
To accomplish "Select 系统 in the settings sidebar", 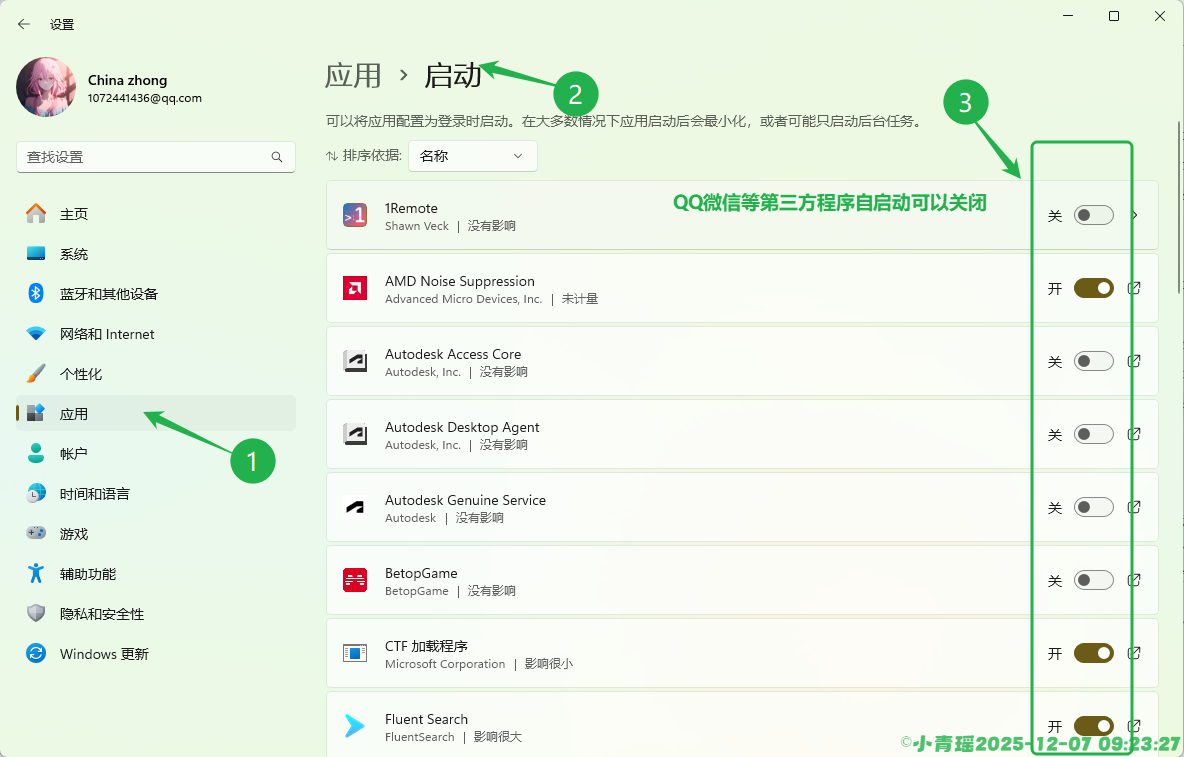I will [x=74, y=254].
